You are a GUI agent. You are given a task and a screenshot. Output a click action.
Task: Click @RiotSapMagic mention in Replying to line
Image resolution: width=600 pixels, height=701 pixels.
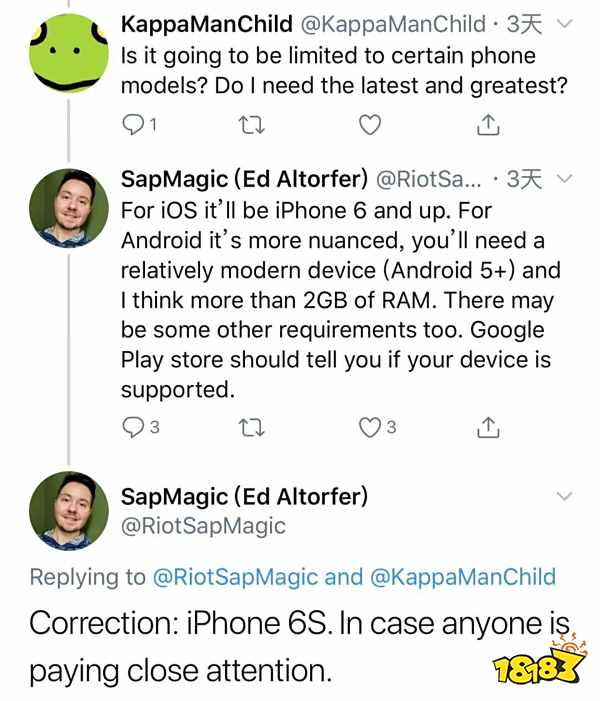(235, 577)
